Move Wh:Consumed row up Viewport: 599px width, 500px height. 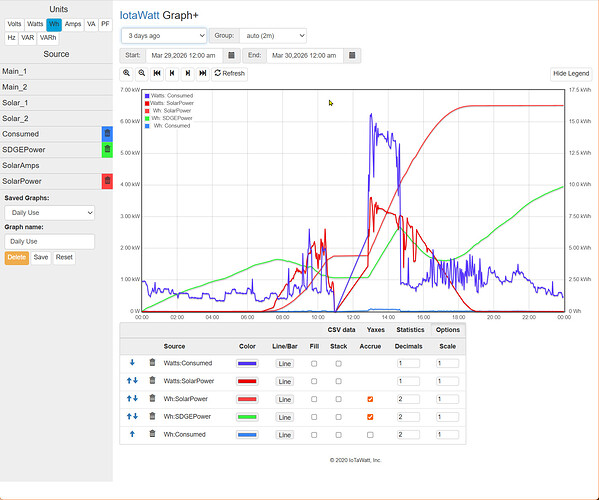(132, 434)
